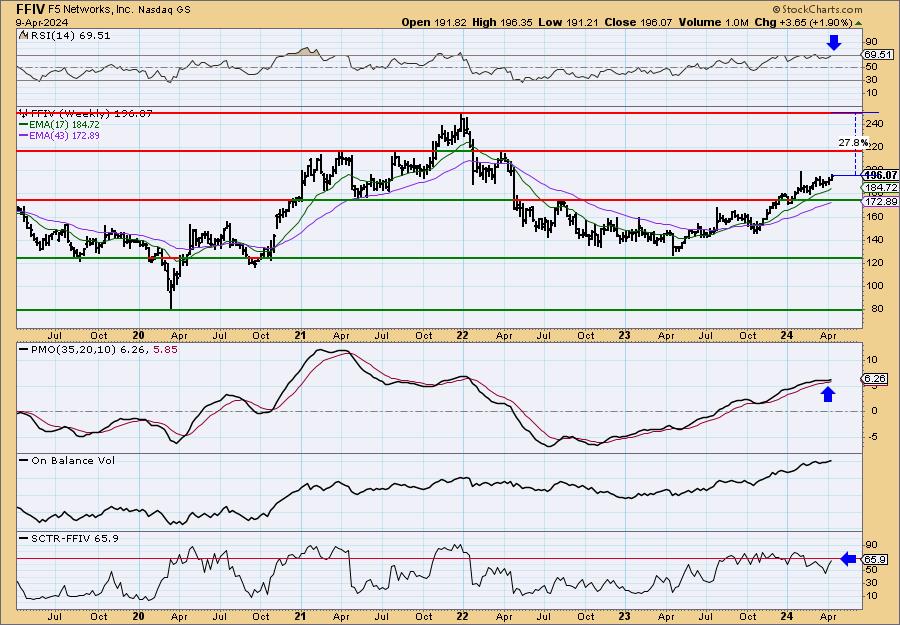Click the -5 tick on the PMO axis
900x625 pixels.
(x=871, y=437)
